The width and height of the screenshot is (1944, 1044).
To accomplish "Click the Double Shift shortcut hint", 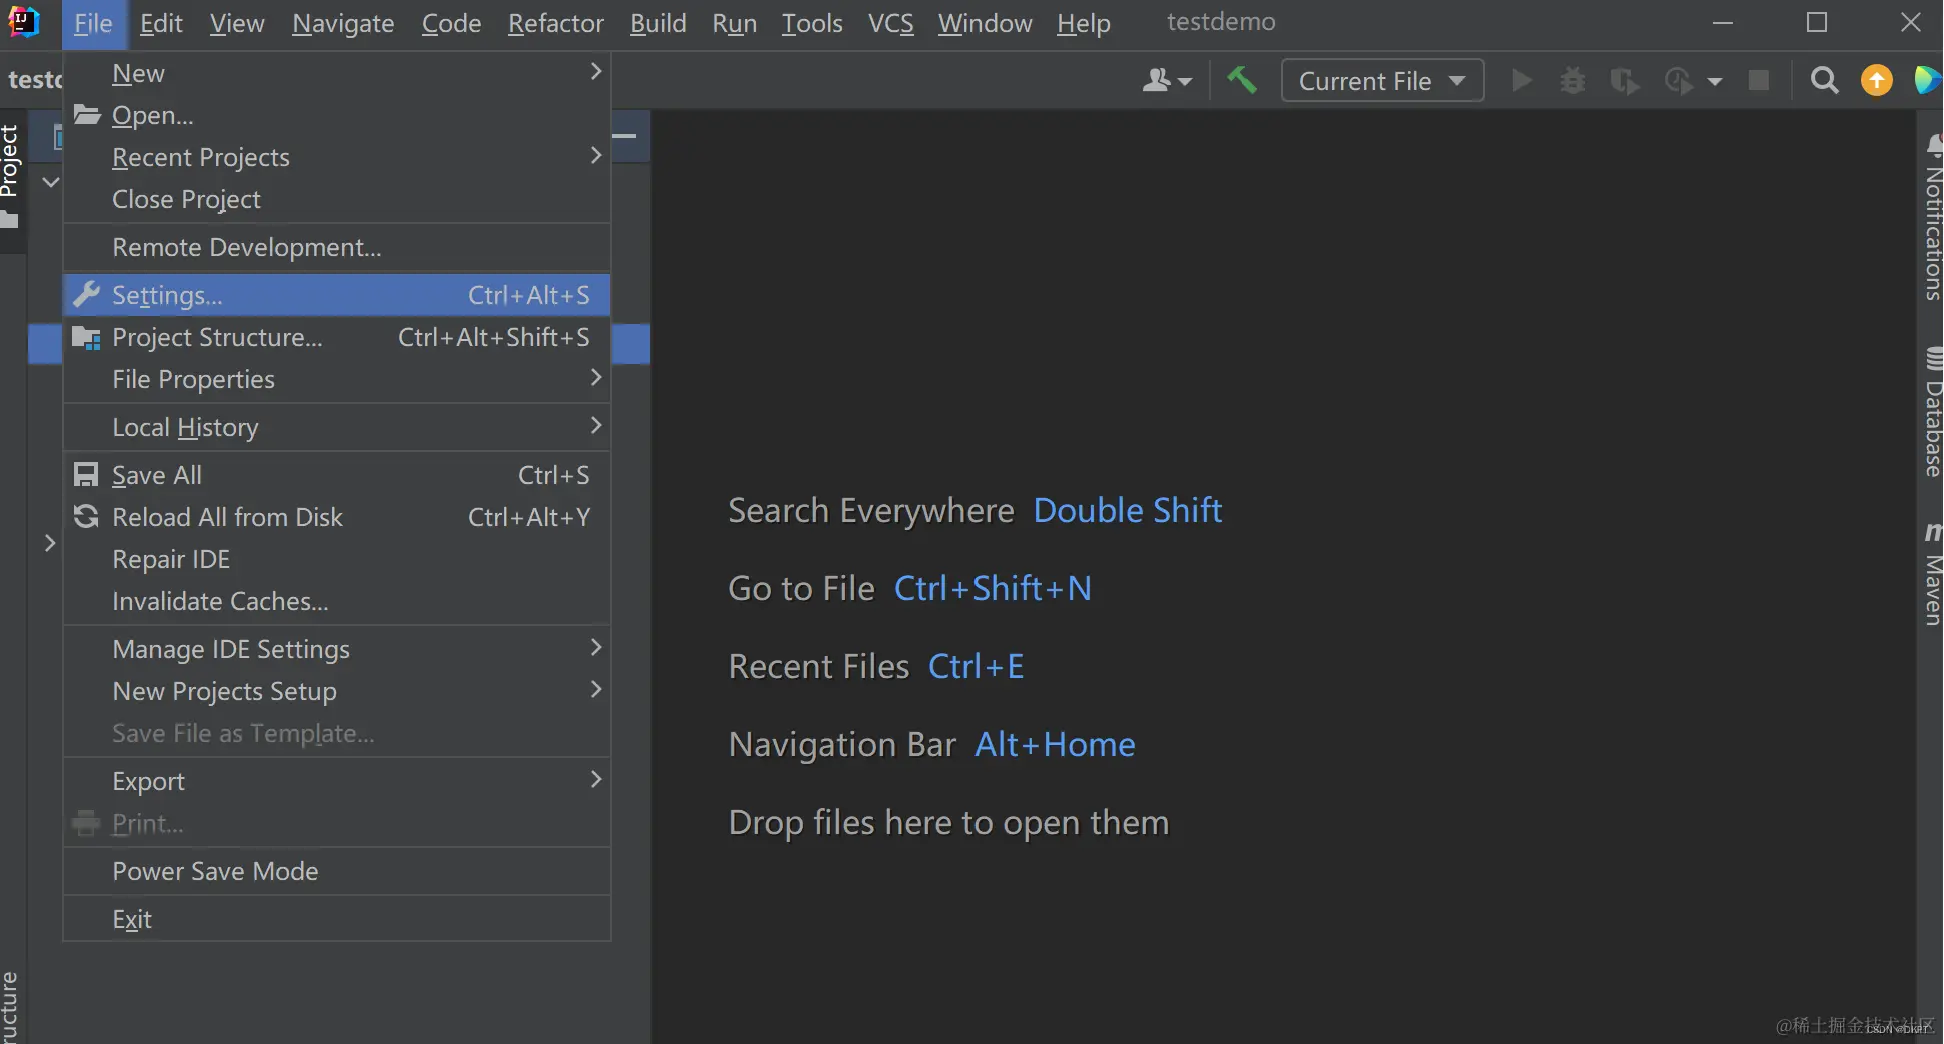I will click(1127, 511).
